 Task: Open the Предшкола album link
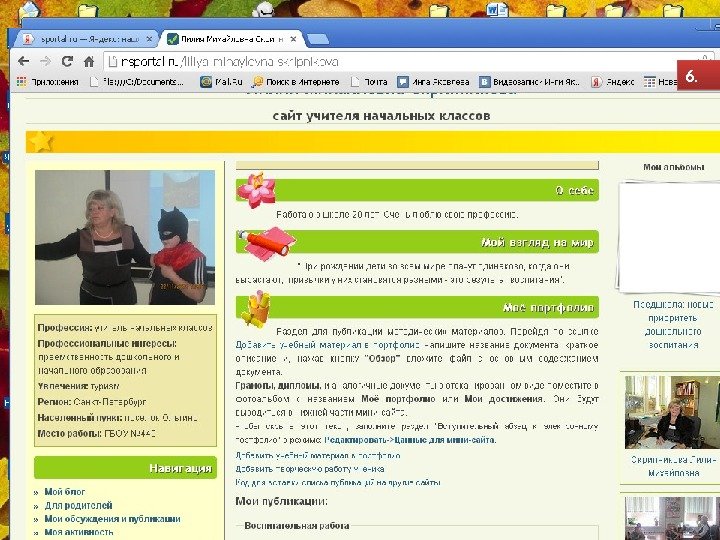pos(674,325)
